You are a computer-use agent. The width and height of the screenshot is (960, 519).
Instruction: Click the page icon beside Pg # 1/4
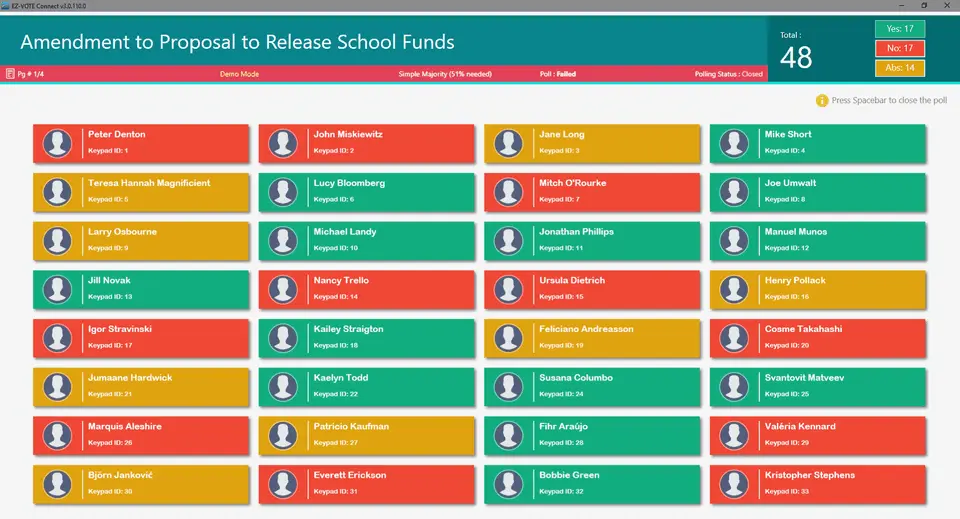pos(10,74)
